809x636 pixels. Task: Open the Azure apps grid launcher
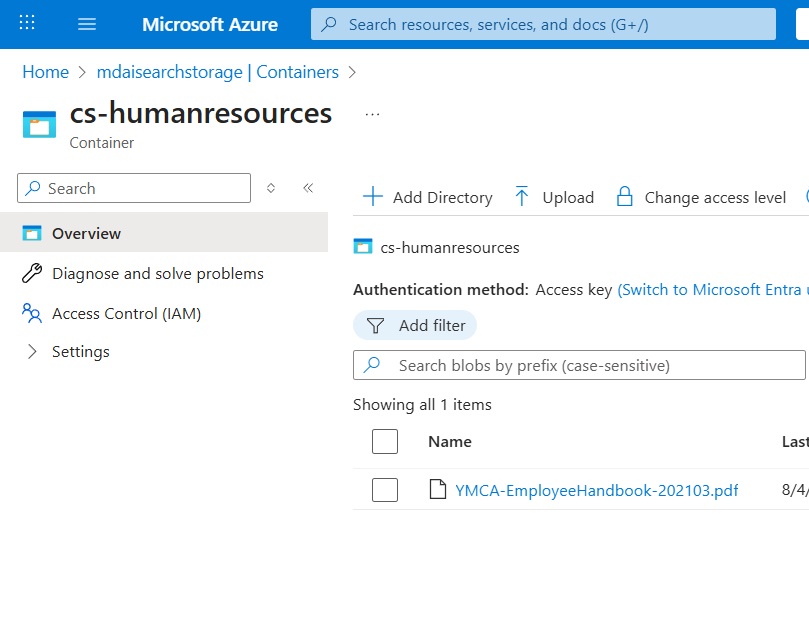(x=27, y=23)
